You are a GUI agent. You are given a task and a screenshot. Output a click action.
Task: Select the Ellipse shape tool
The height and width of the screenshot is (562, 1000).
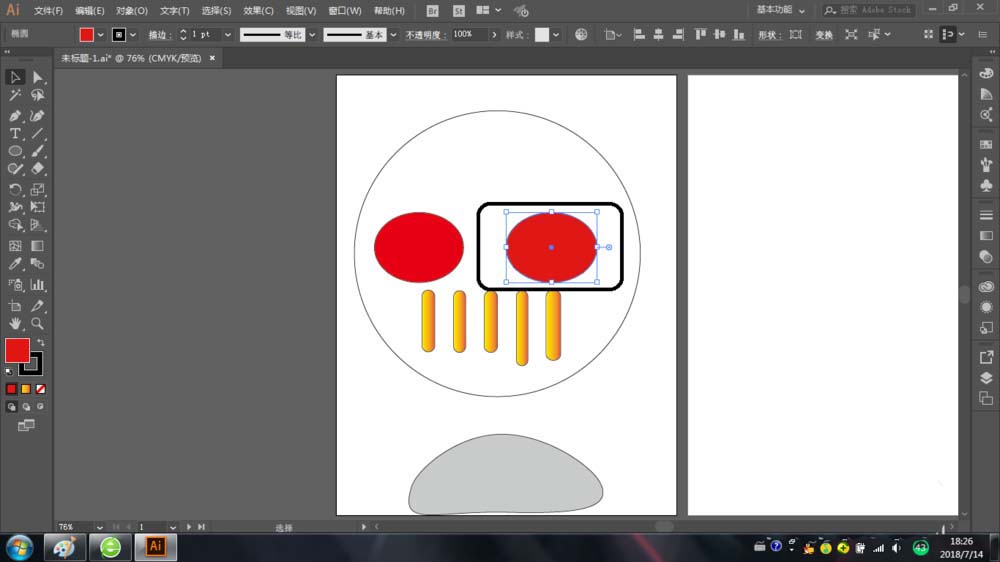pyautogui.click(x=15, y=151)
